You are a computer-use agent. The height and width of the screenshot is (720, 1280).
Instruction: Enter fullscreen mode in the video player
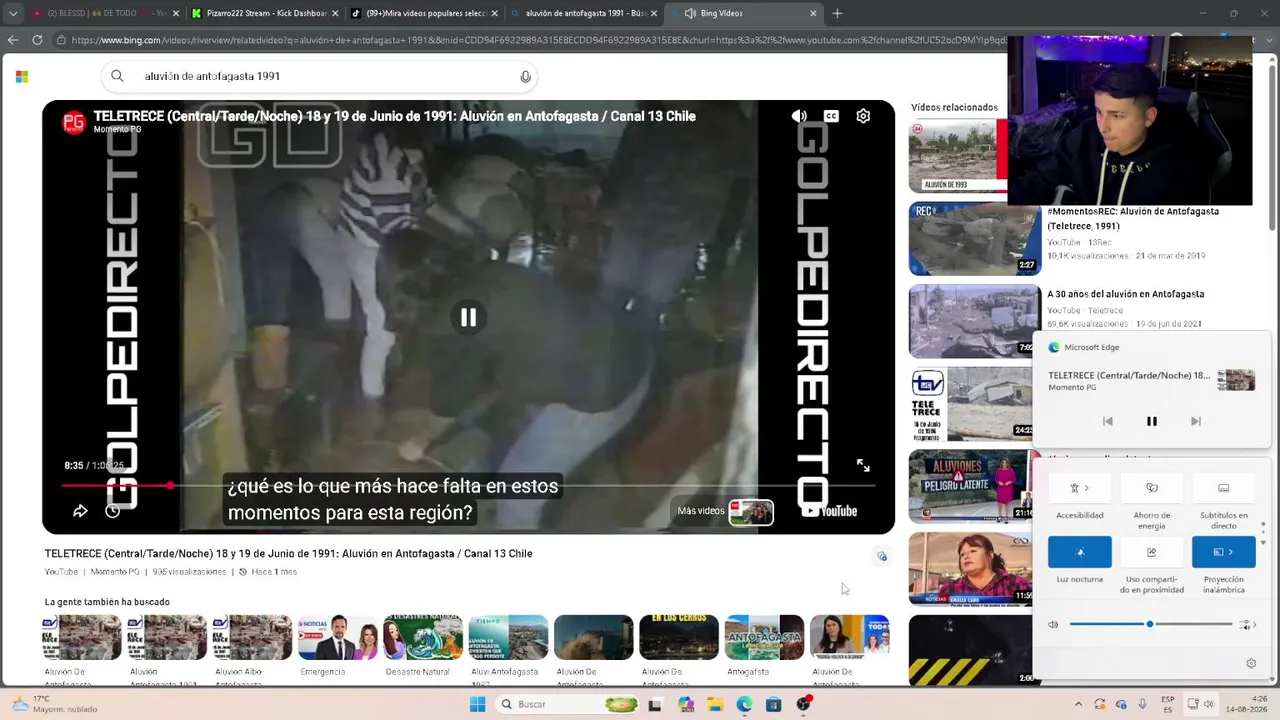(x=863, y=466)
